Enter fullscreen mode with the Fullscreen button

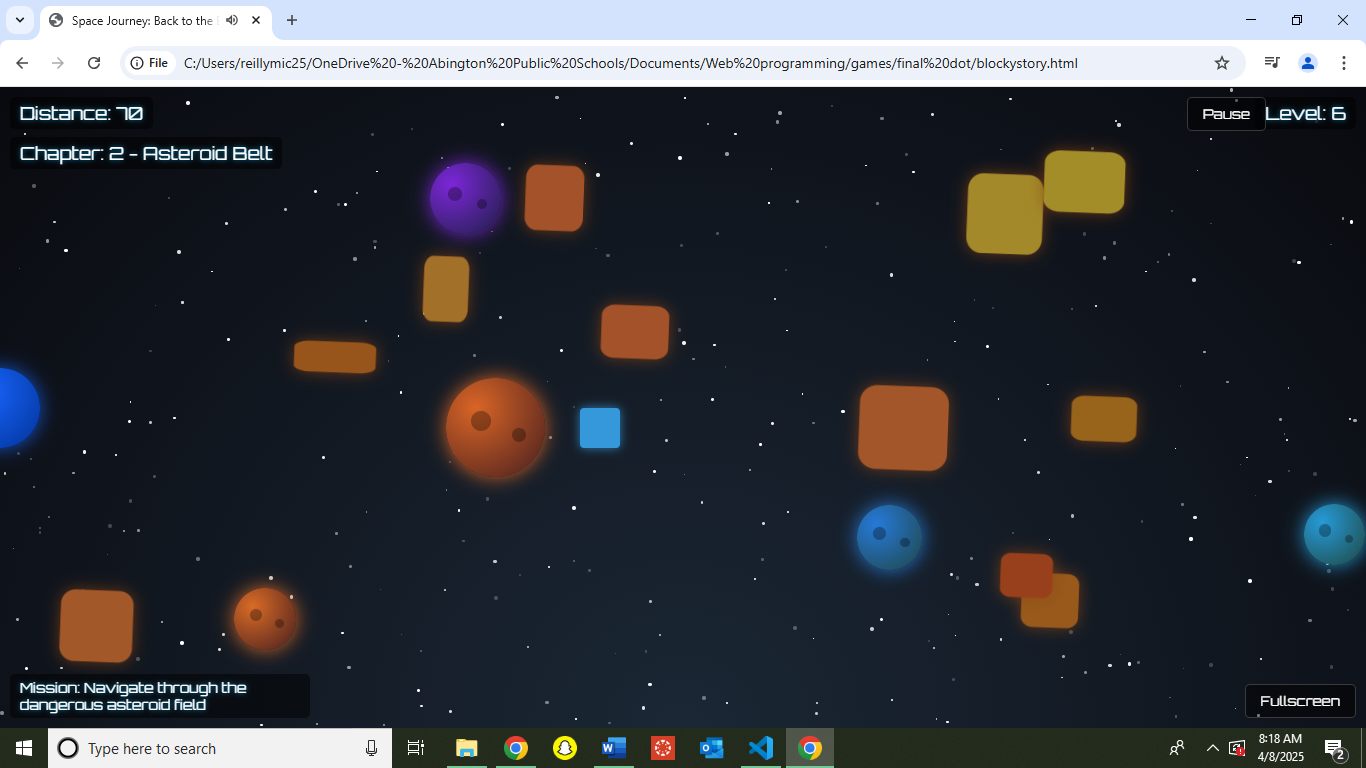(x=1299, y=701)
